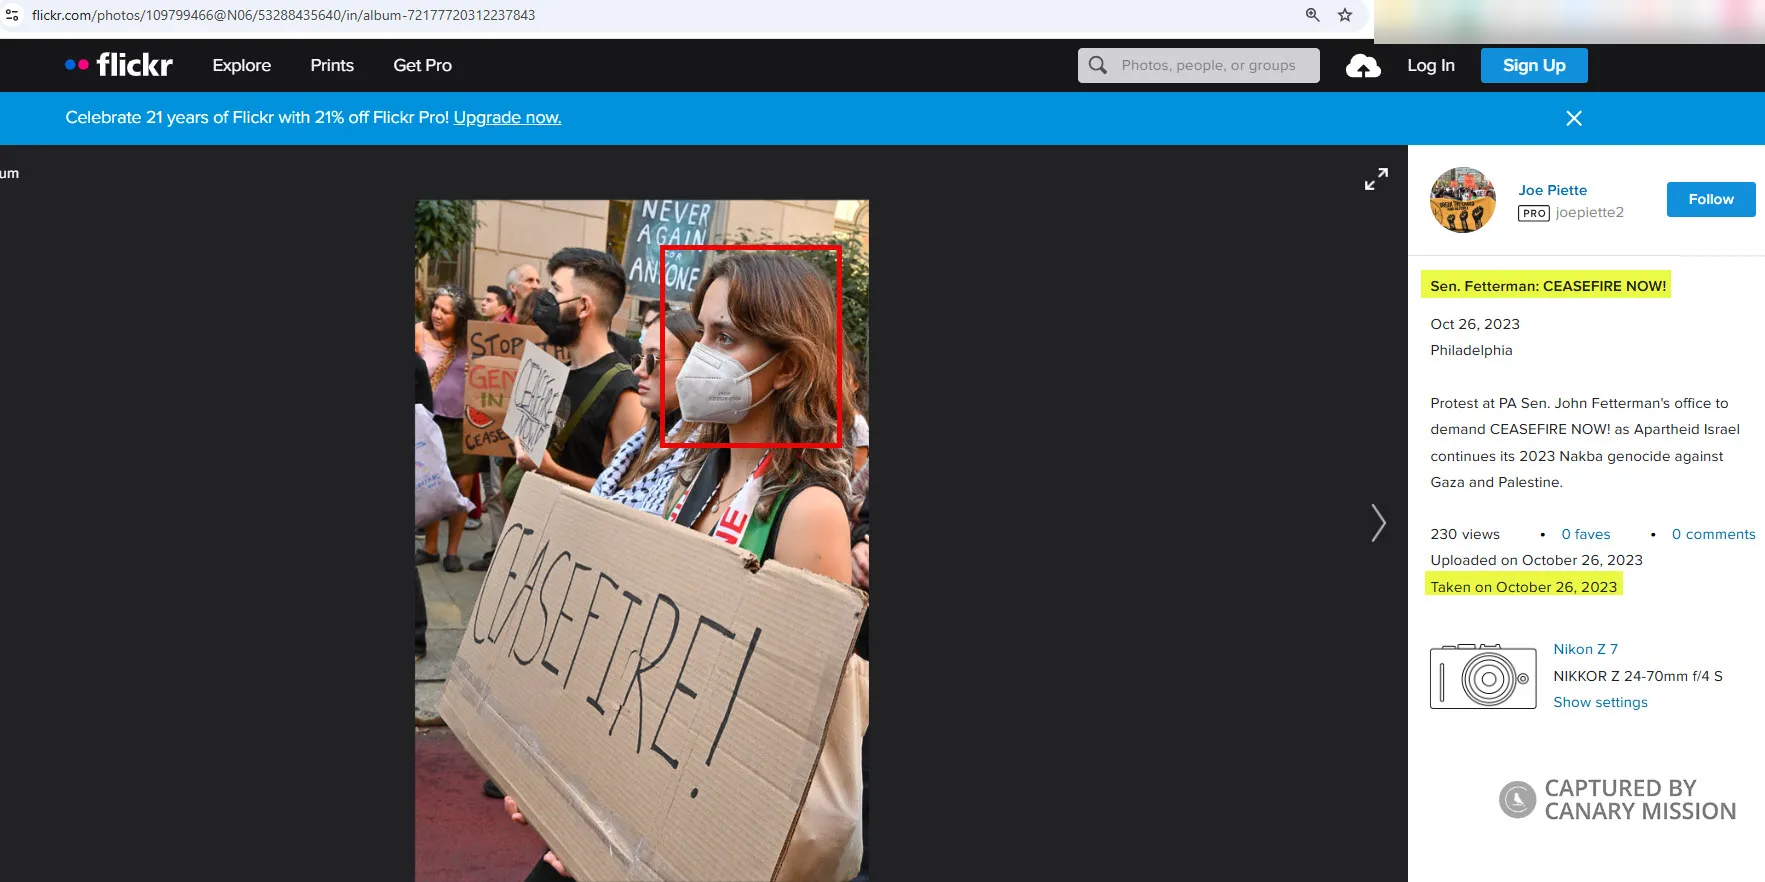The image size is (1765, 882).
Task: Click the cloud upload icon
Action: coord(1363,66)
